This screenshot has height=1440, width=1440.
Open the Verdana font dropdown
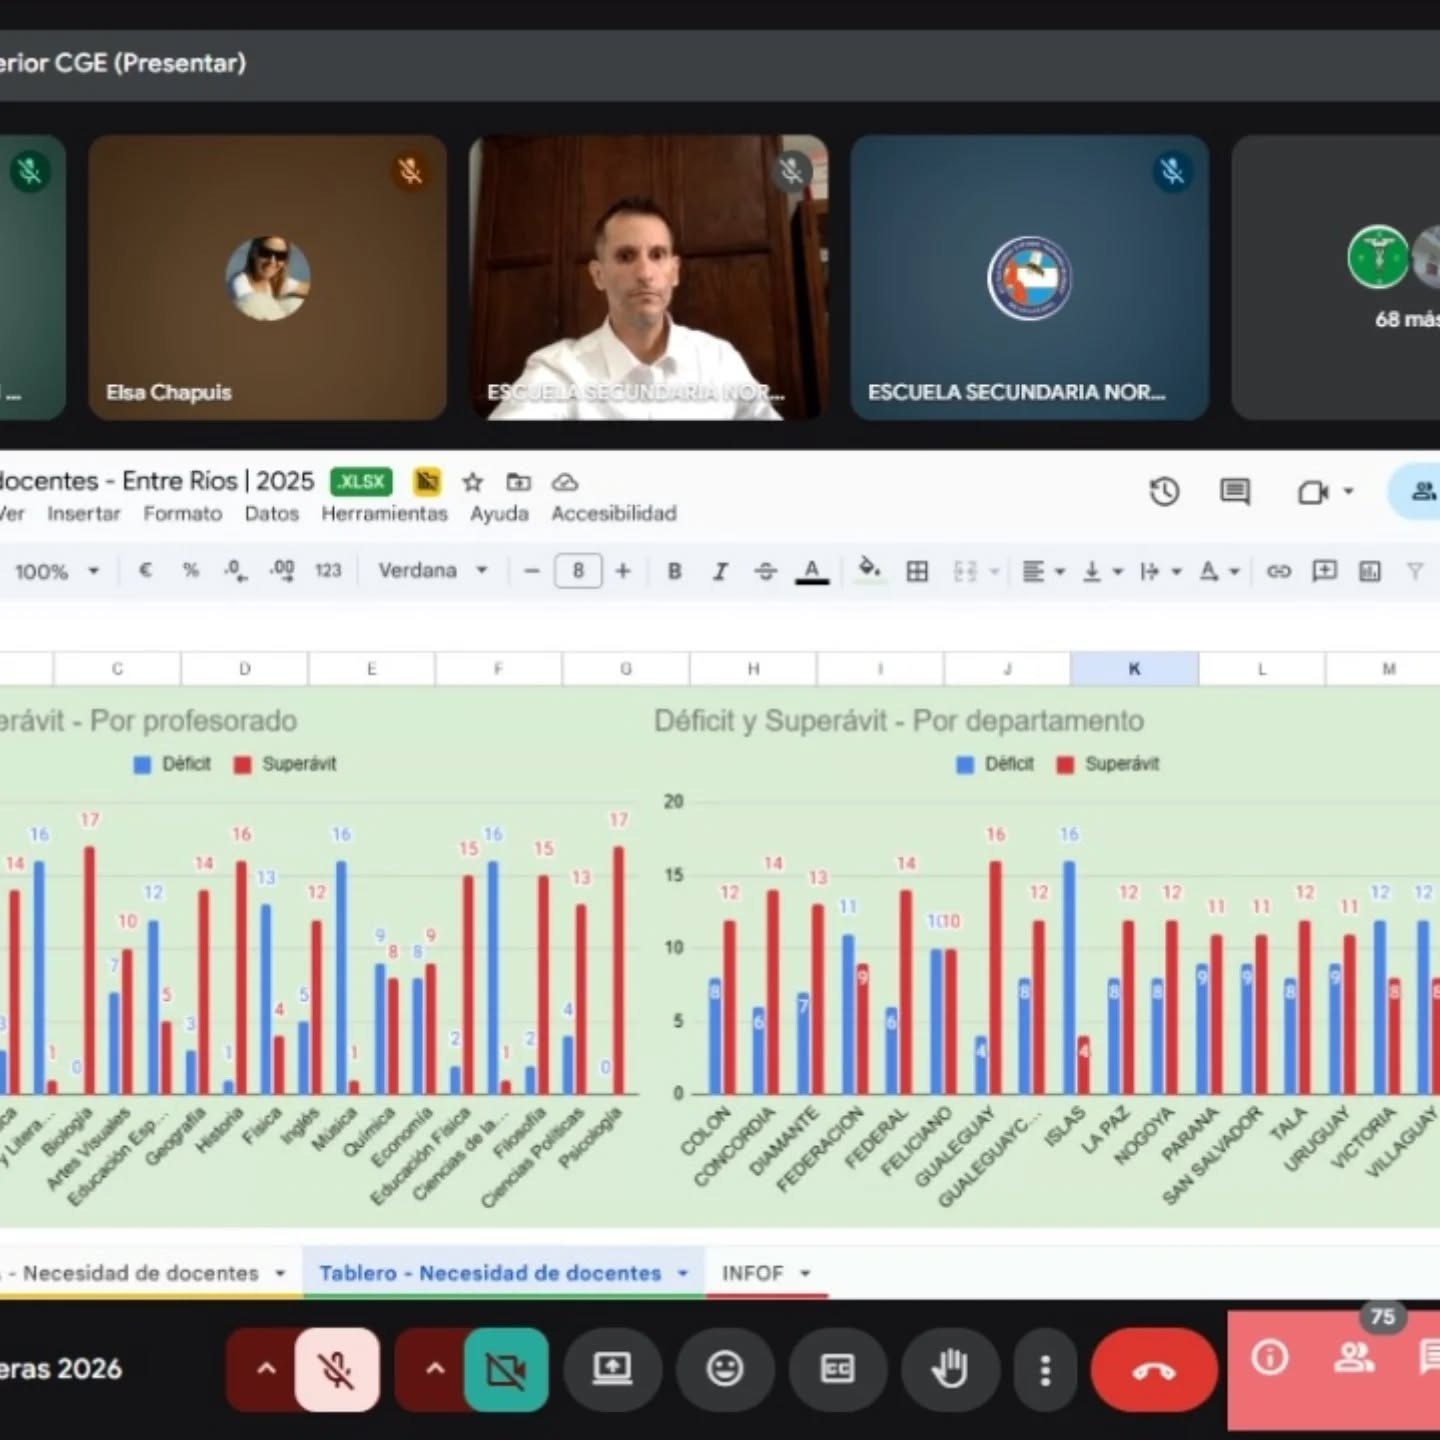coord(432,571)
